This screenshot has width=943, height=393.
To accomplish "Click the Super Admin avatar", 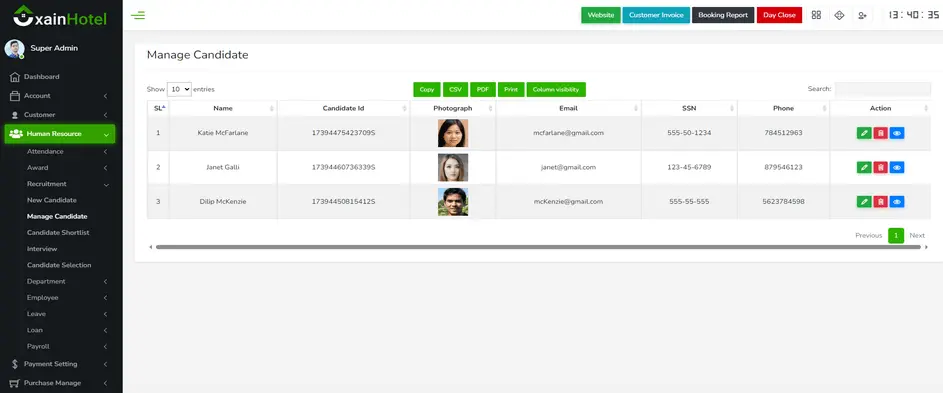I will (14, 49).
